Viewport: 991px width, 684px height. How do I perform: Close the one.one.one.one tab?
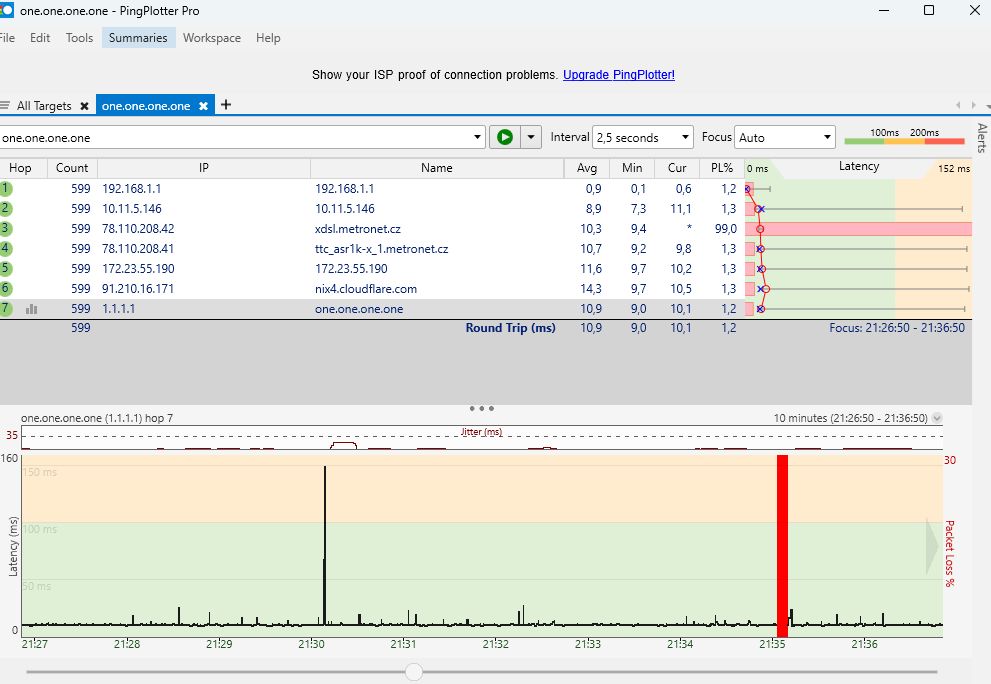[x=203, y=106]
